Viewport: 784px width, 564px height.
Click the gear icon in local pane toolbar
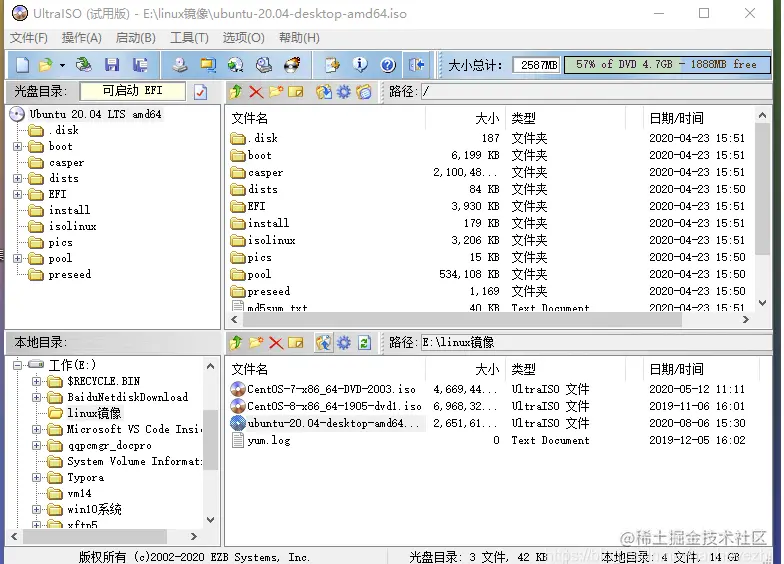pyautogui.click(x=344, y=342)
